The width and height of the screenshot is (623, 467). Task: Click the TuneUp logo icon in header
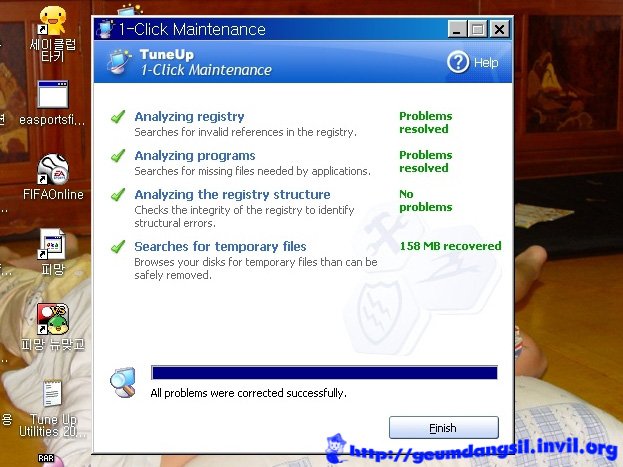pos(119,62)
